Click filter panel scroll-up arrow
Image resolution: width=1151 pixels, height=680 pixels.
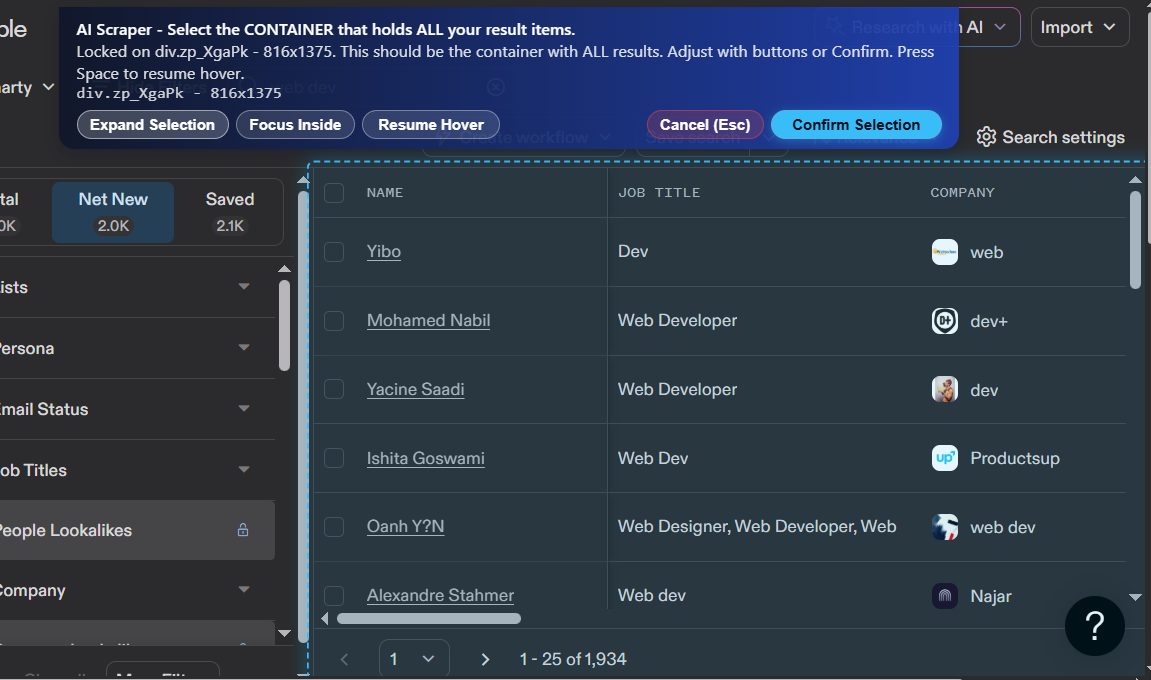pos(285,269)
